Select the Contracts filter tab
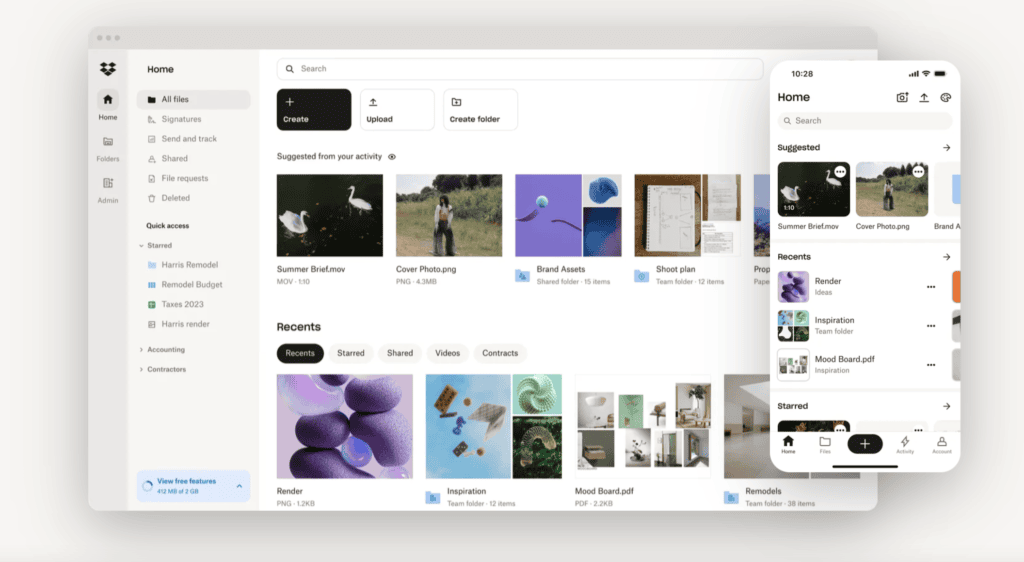Screen dimensions: 1024x562 [x=500, y=353]
